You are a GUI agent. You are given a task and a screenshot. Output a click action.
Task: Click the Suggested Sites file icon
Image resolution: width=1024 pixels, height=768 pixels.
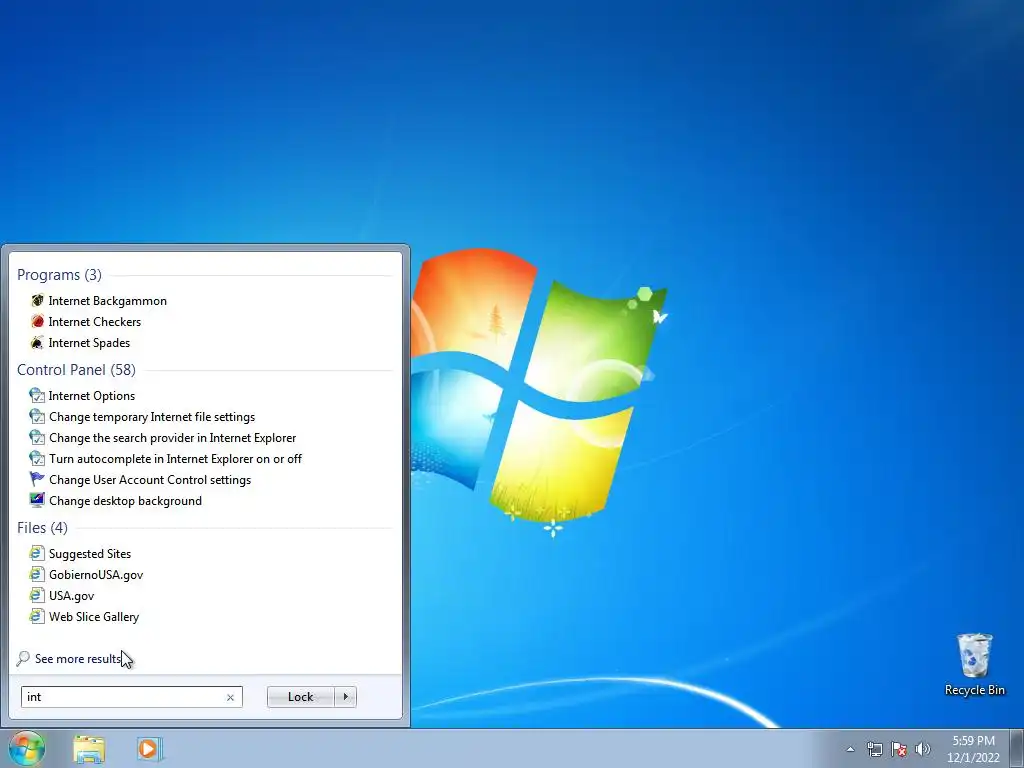click(37, 554)
